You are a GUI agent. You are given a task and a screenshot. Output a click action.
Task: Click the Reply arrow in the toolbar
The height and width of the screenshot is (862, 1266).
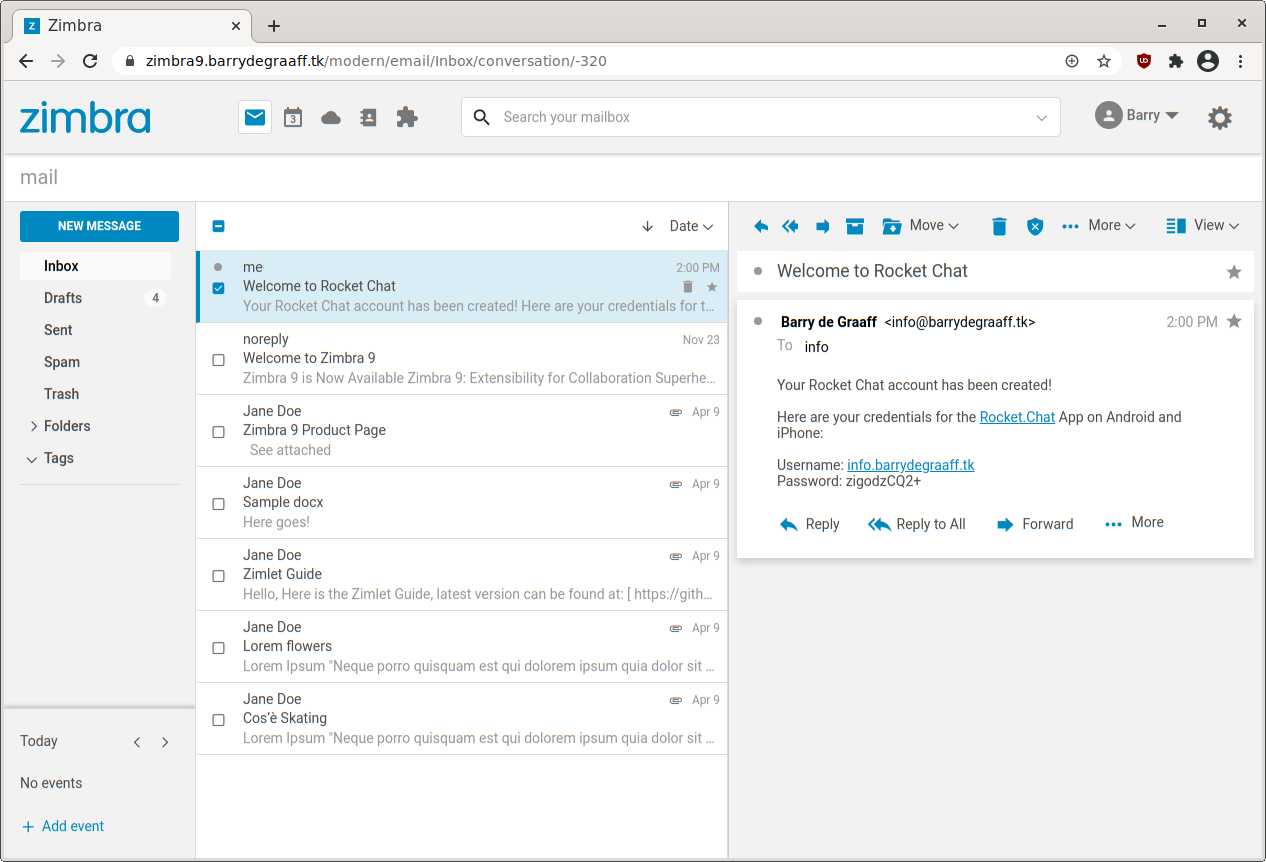click(761, 226)
